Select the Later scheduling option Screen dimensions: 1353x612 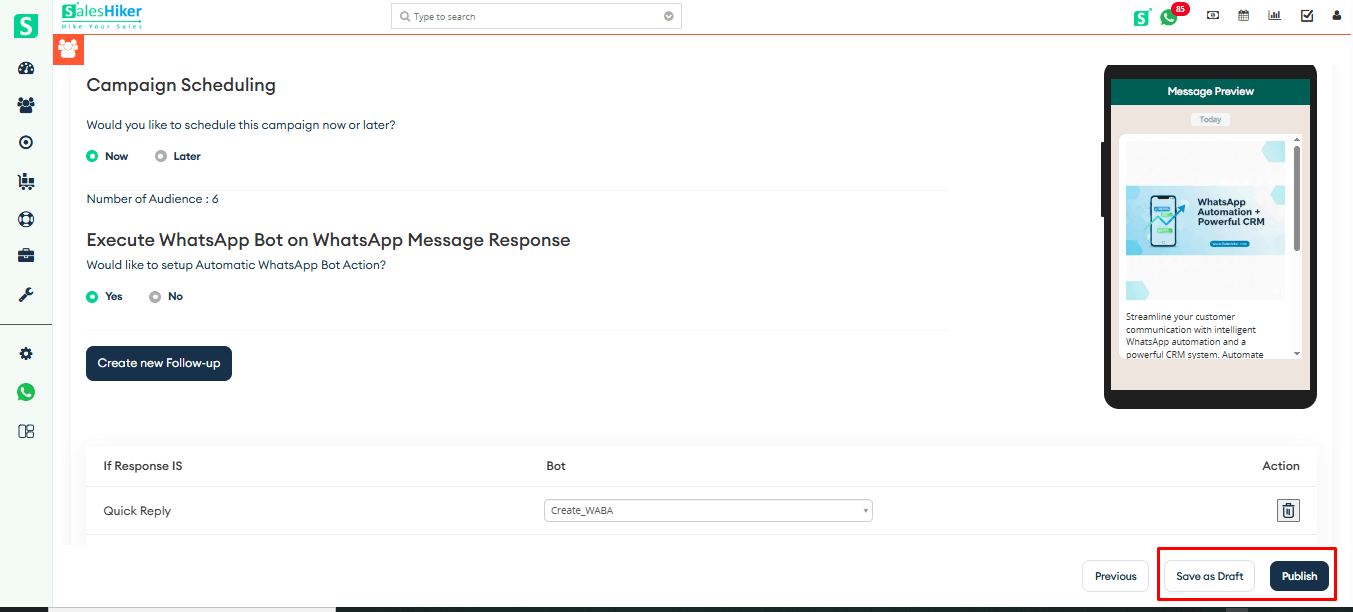161,156
